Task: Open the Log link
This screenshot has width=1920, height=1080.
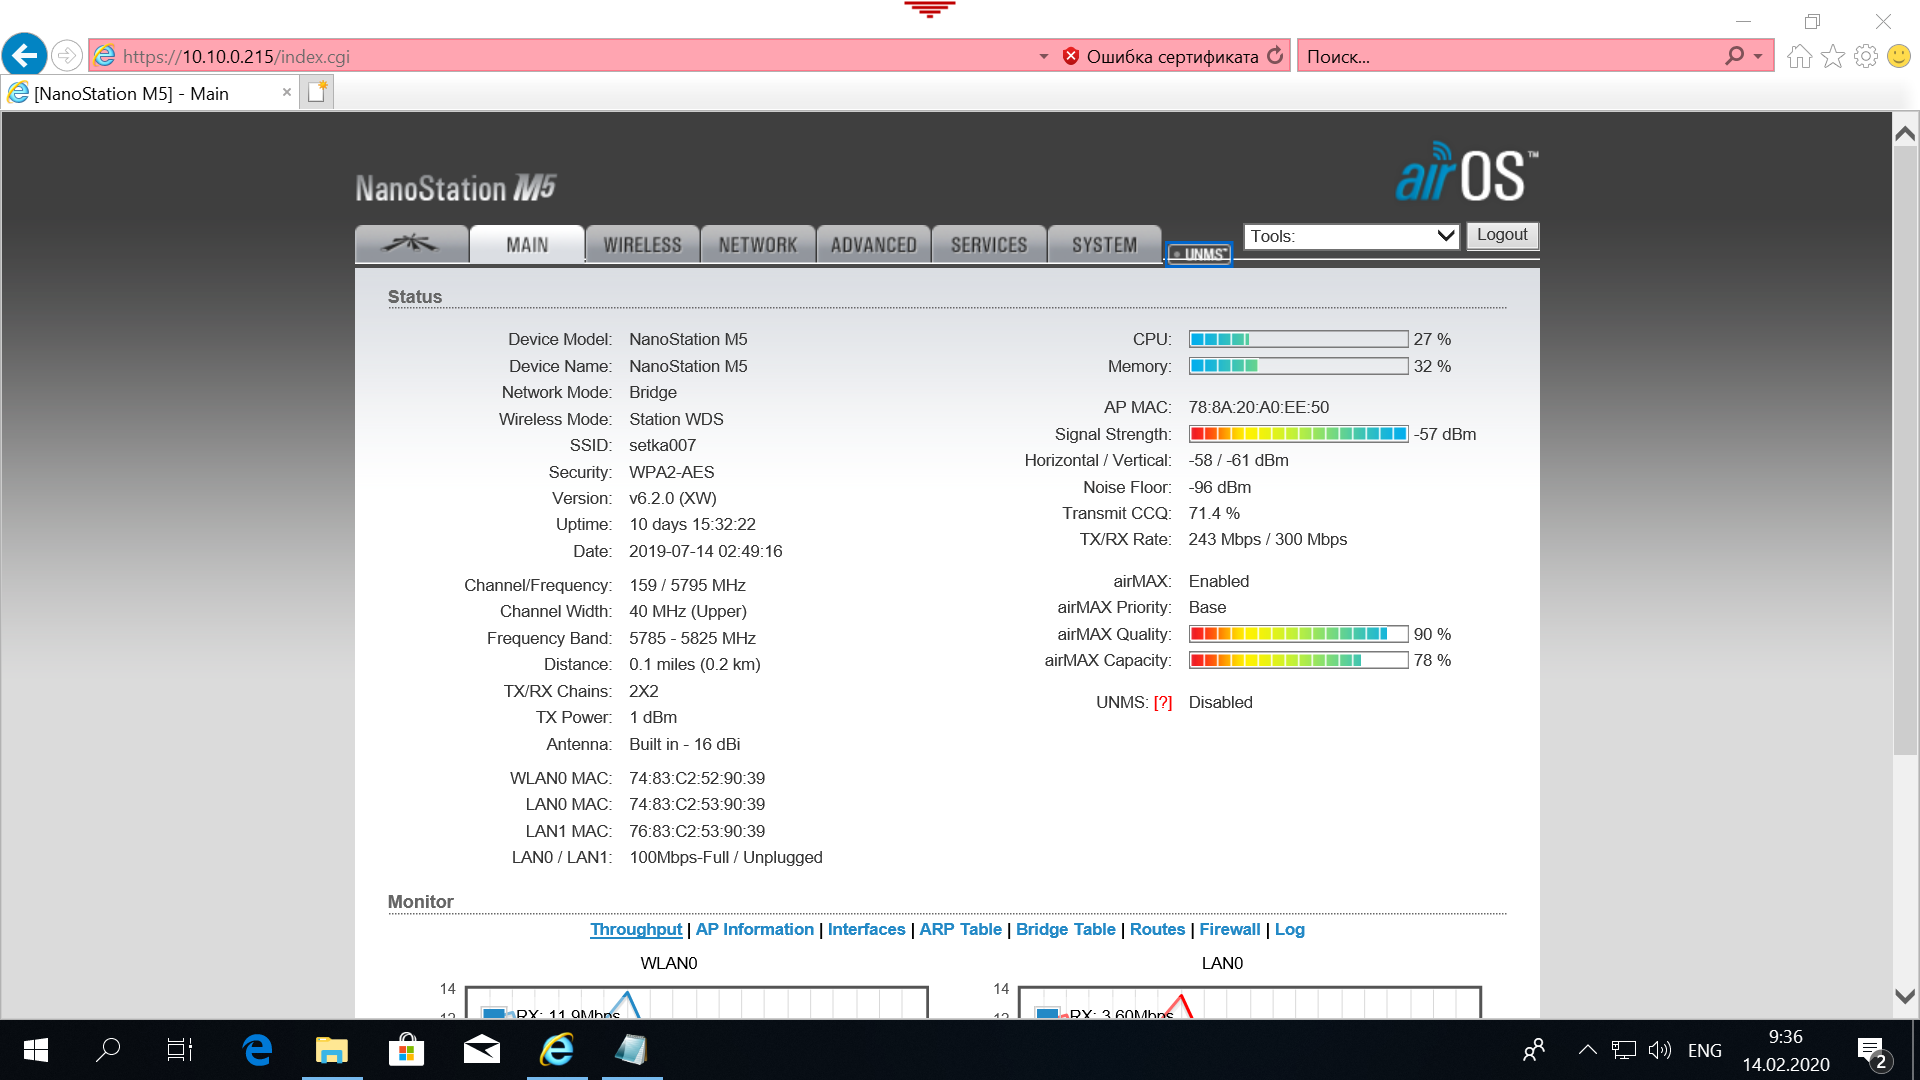Action: (1289, 929)
